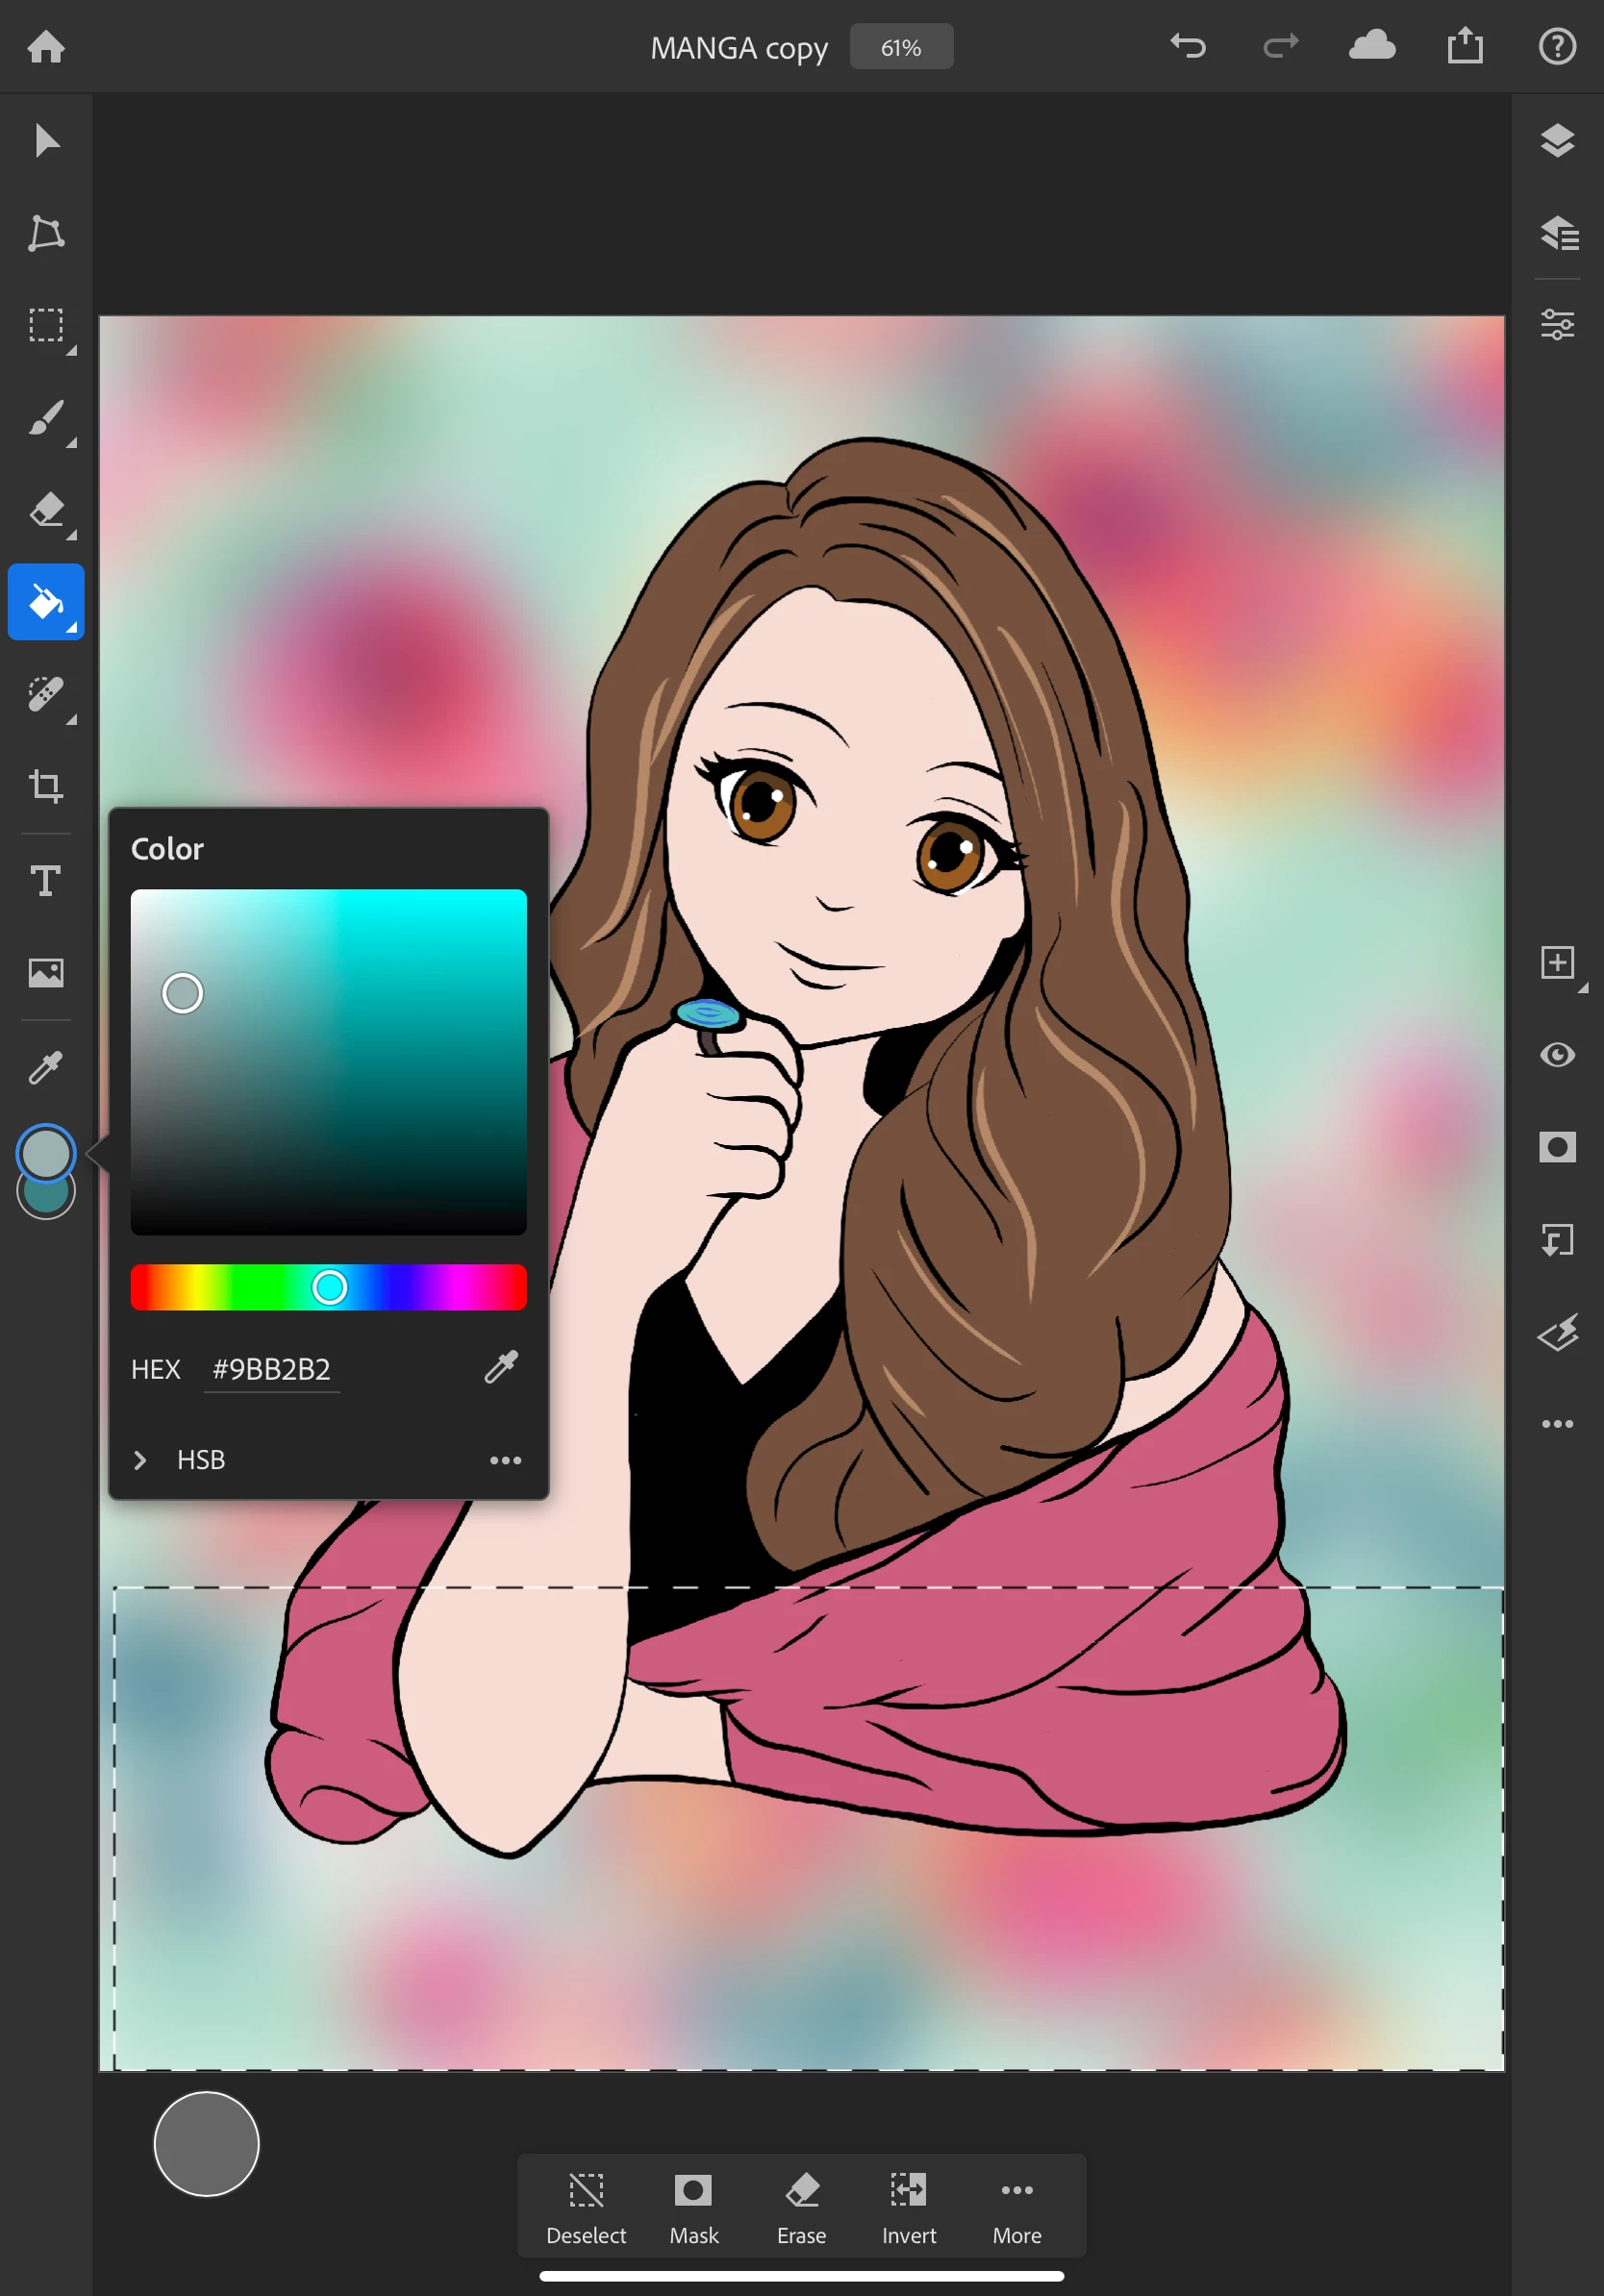Select the Crop tool
Viewport: 1604px width, 2296px height.
pyautogui.click(x=46, y=786)
